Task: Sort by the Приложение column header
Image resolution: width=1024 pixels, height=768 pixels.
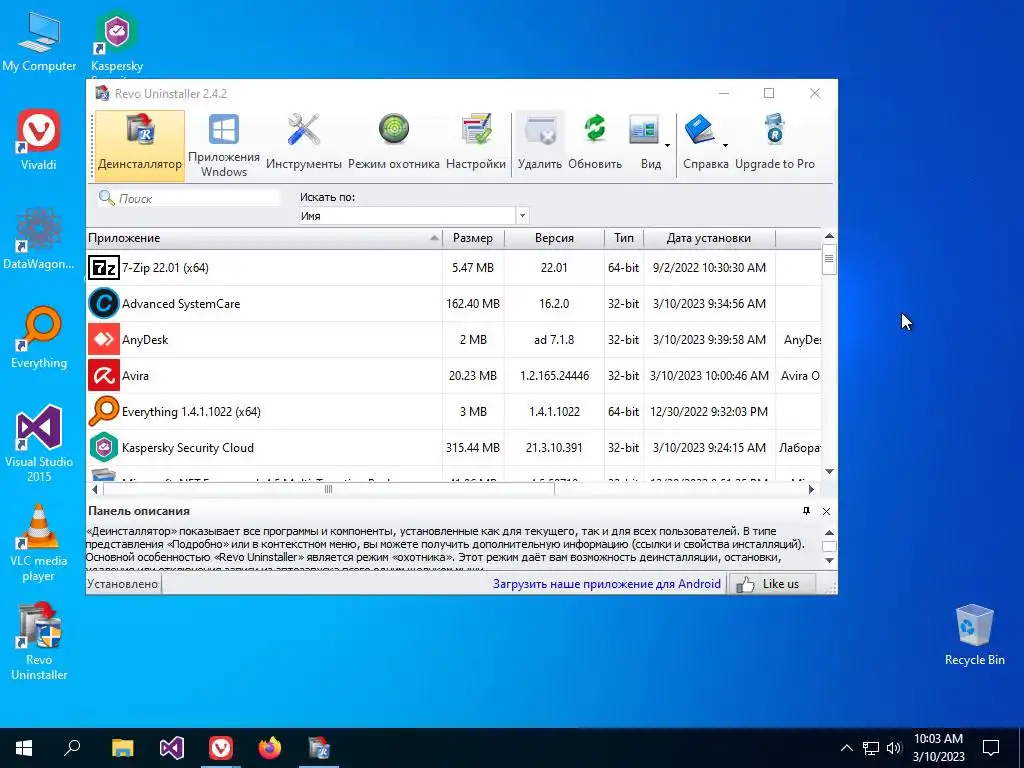Action: click(264, 238)
